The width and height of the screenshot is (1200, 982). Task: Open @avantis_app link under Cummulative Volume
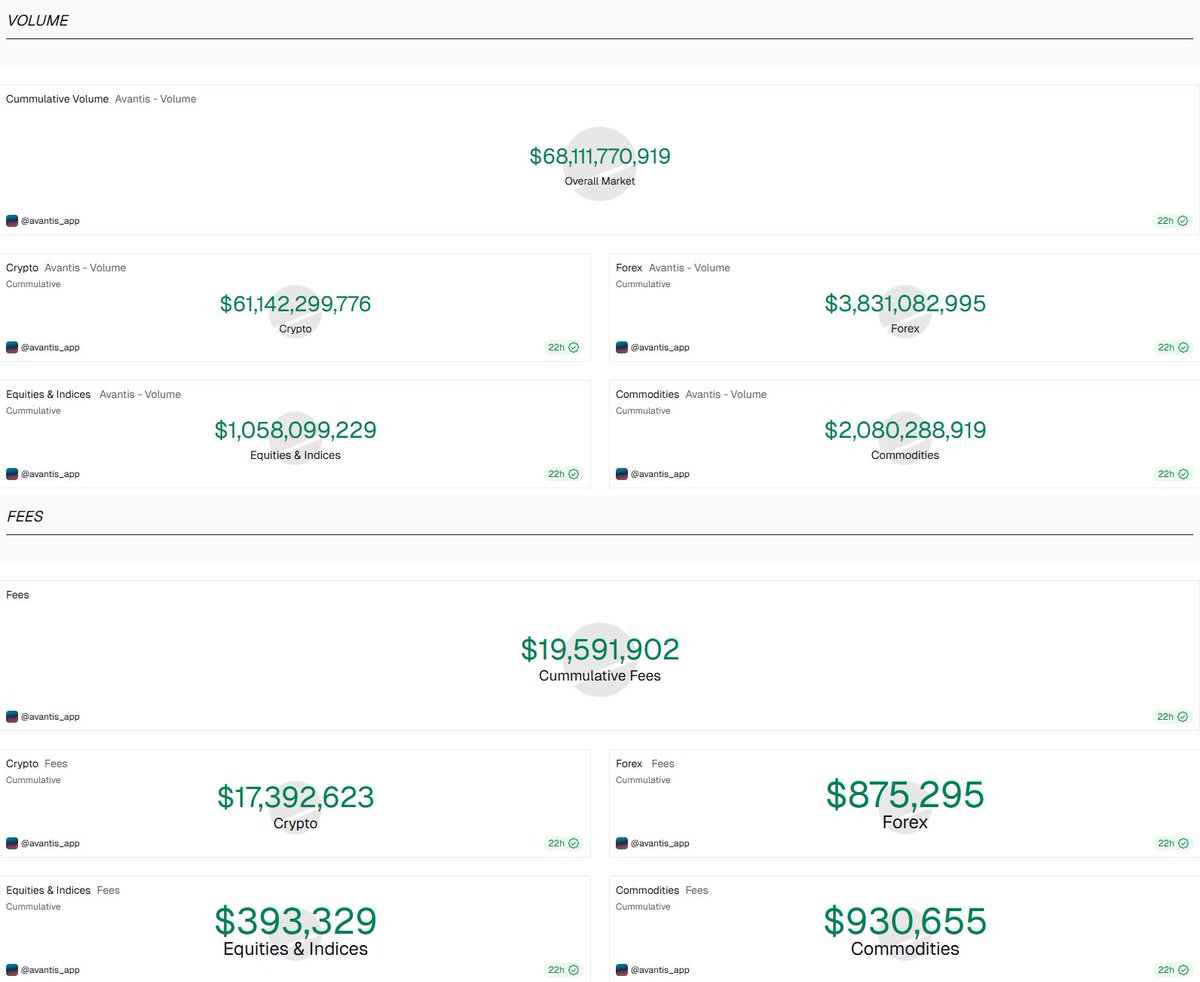click(x=50, y=221)
